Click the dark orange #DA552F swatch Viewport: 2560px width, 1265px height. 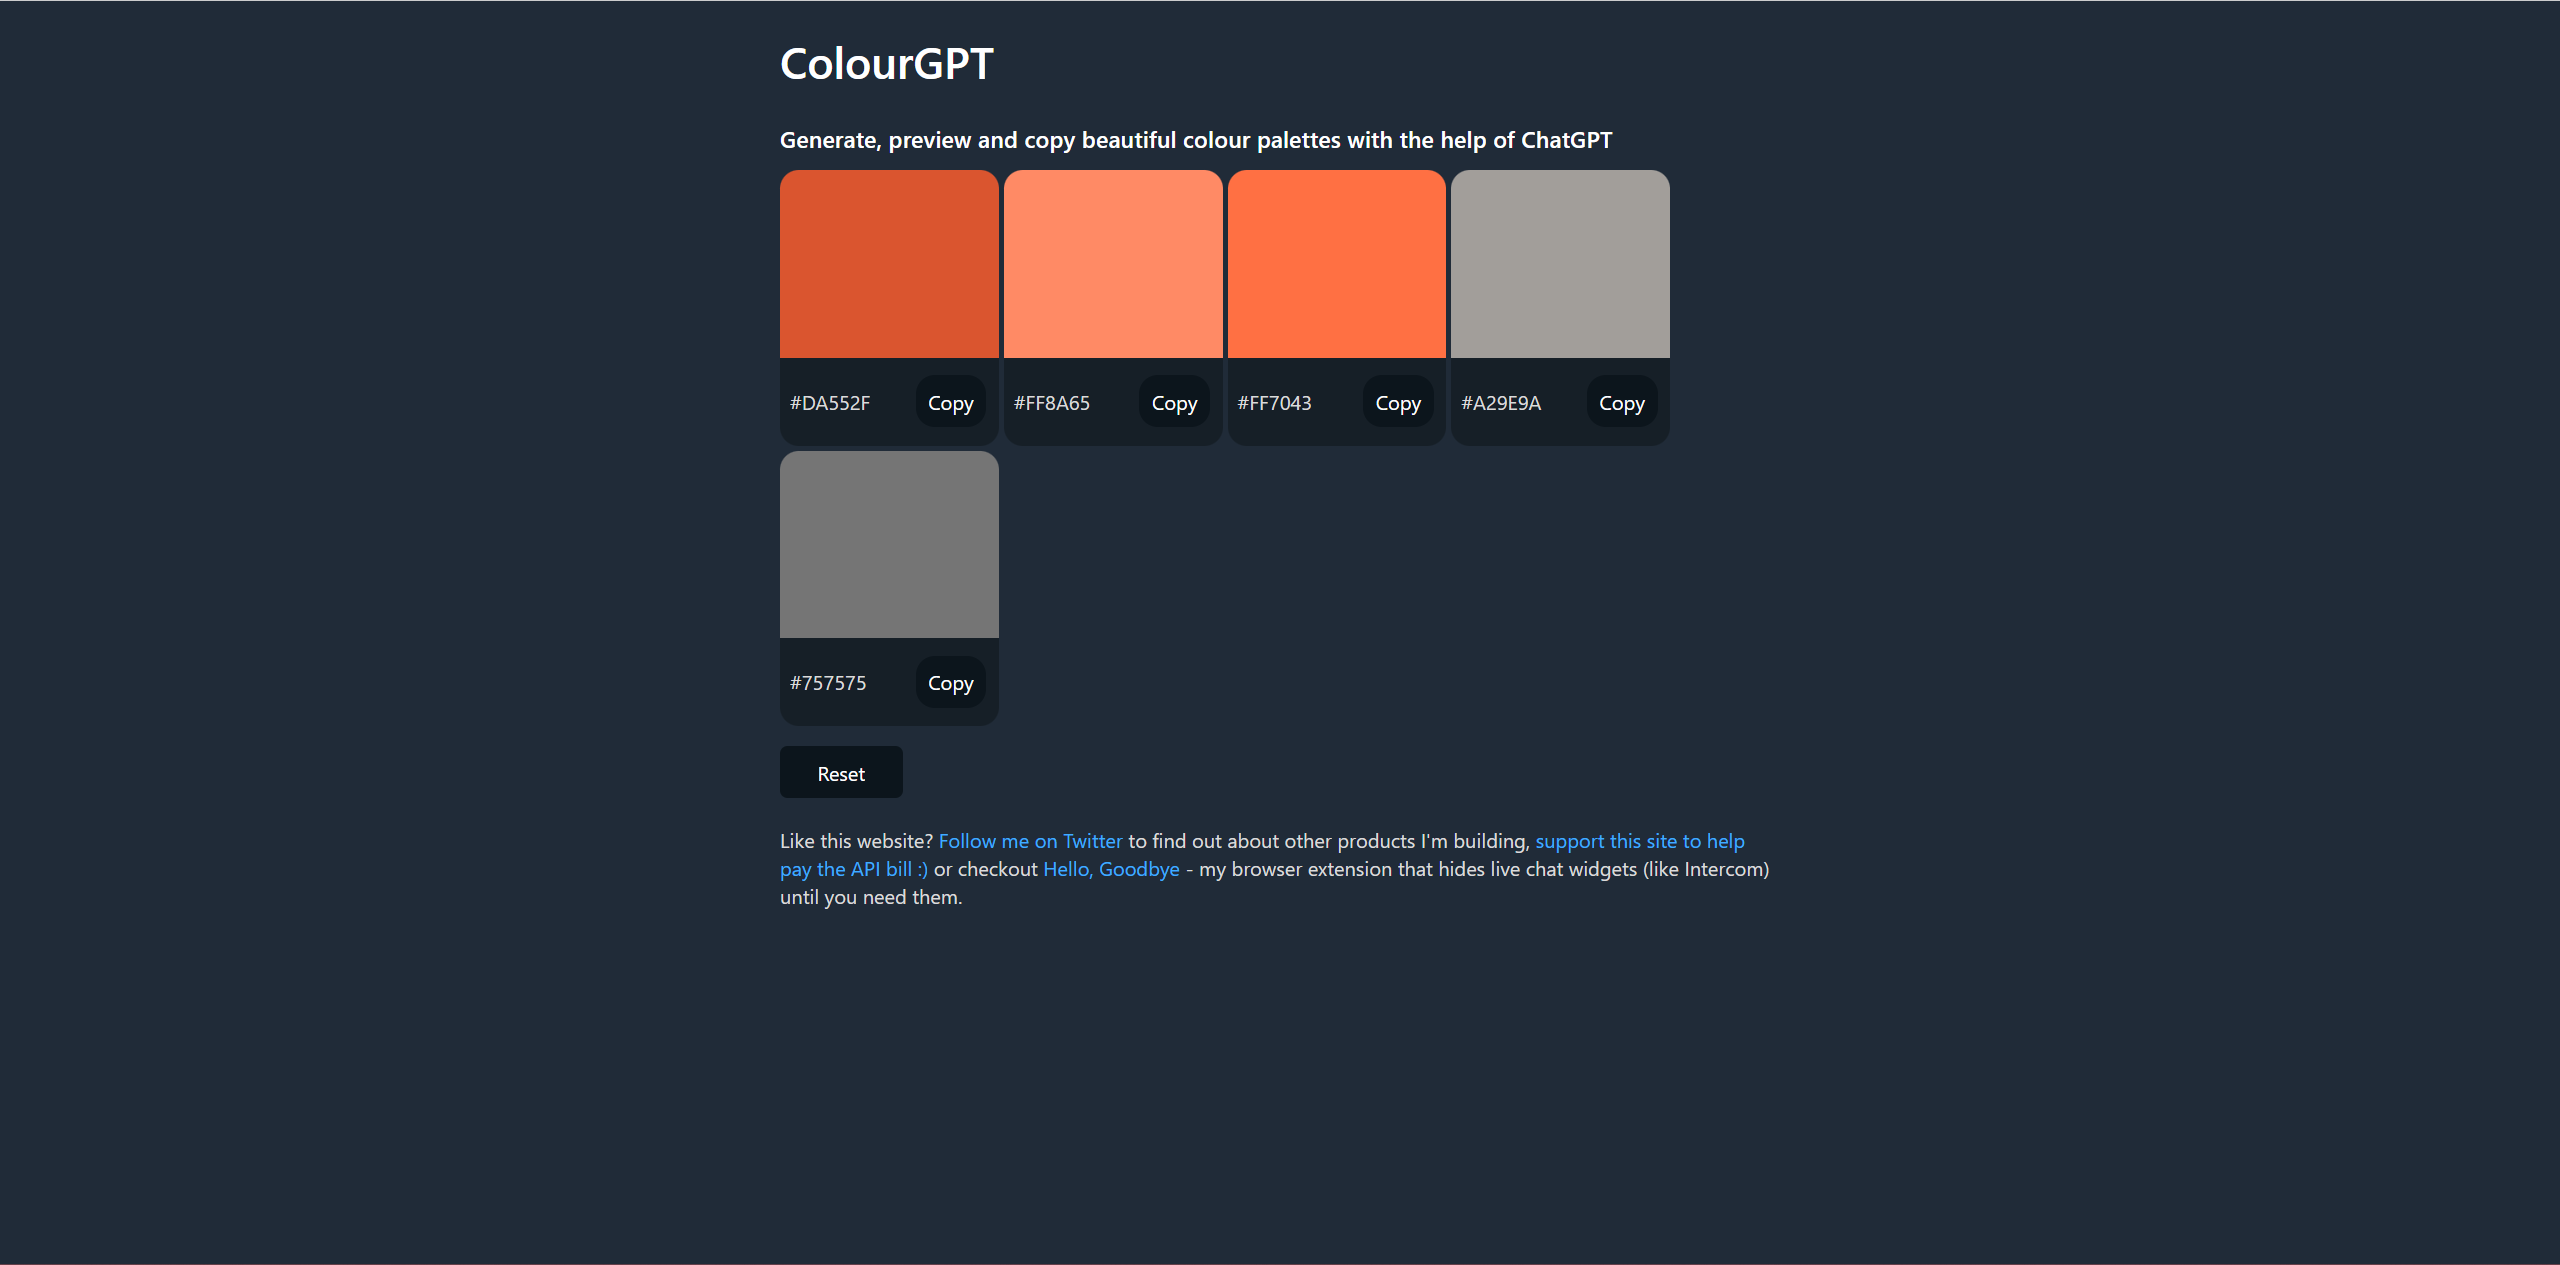[889, 264]
